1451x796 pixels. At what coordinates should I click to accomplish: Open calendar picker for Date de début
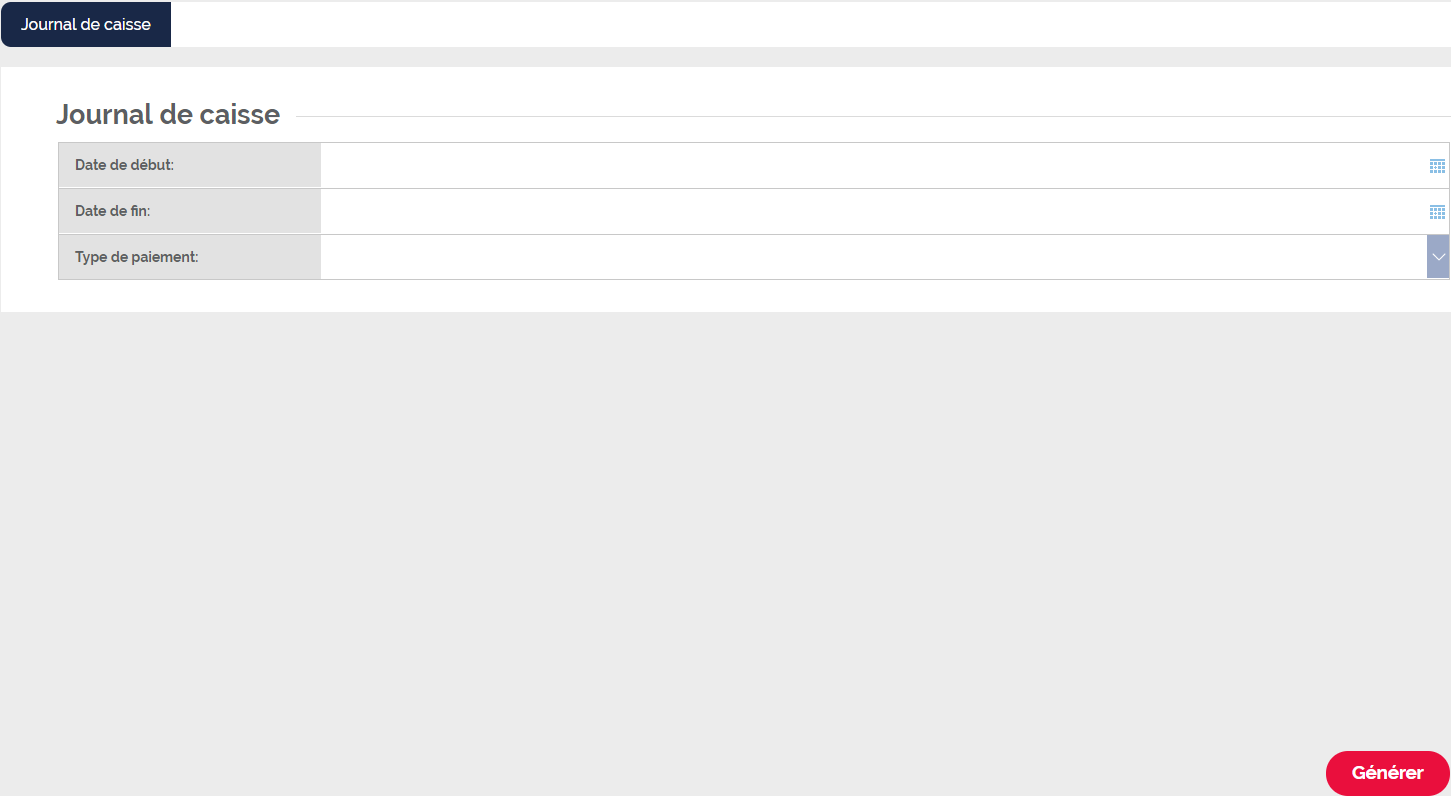coord(1437,166)
